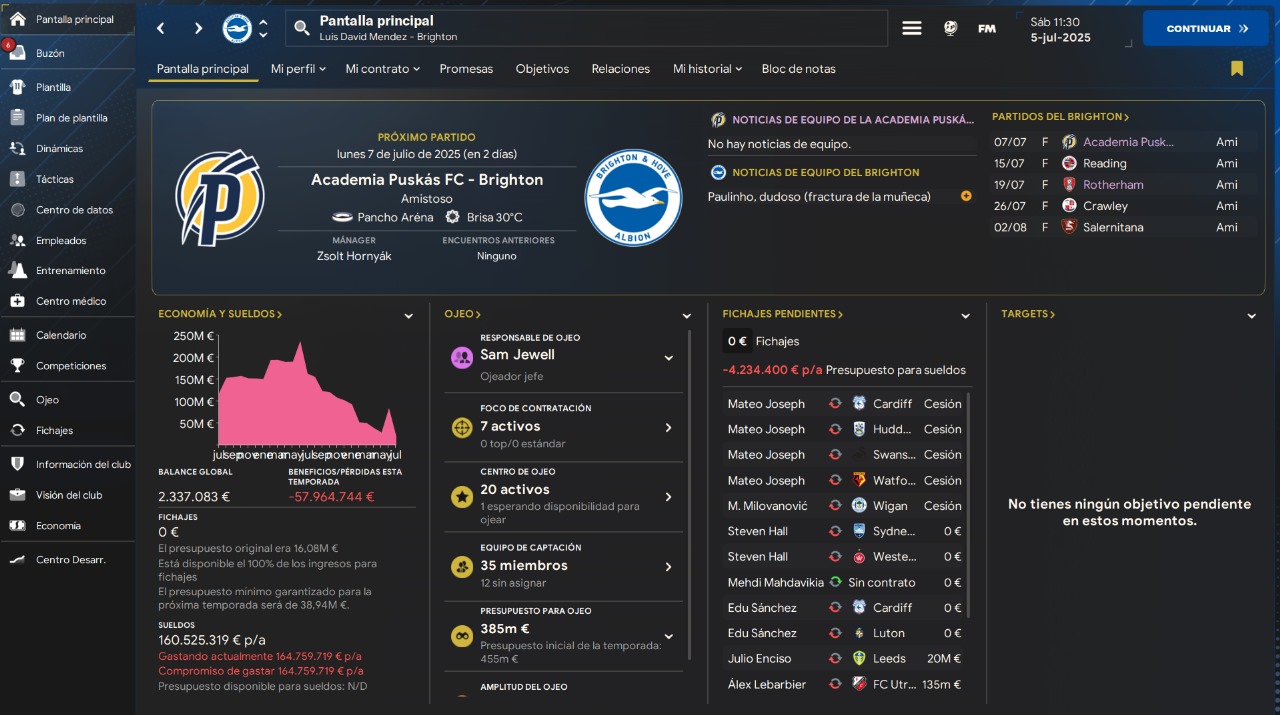Open Economía icon in sidebar
Screen dimensions: 1280x715
coord(17,526)
